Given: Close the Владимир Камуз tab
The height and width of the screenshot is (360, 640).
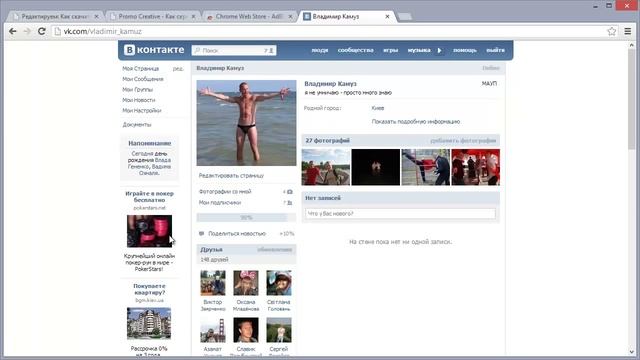Looking at the screenshot, I should click(387, 16).
